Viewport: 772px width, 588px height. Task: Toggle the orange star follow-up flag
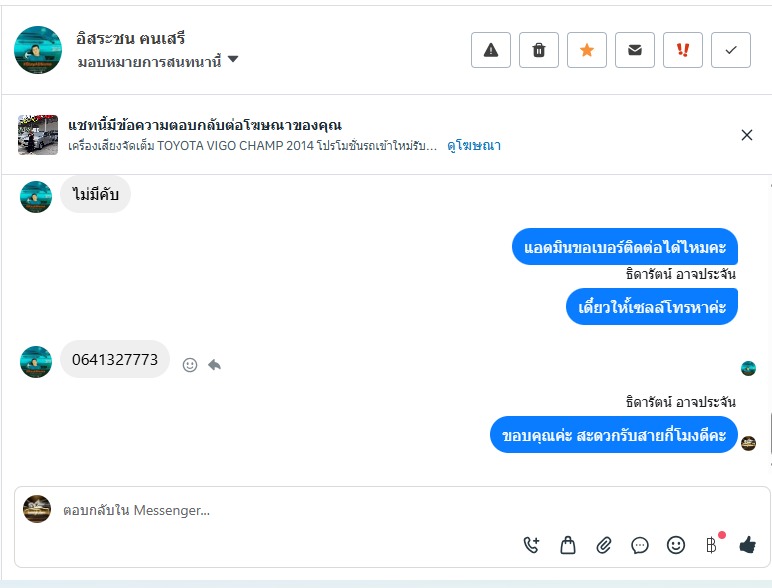tap(587, 50)
